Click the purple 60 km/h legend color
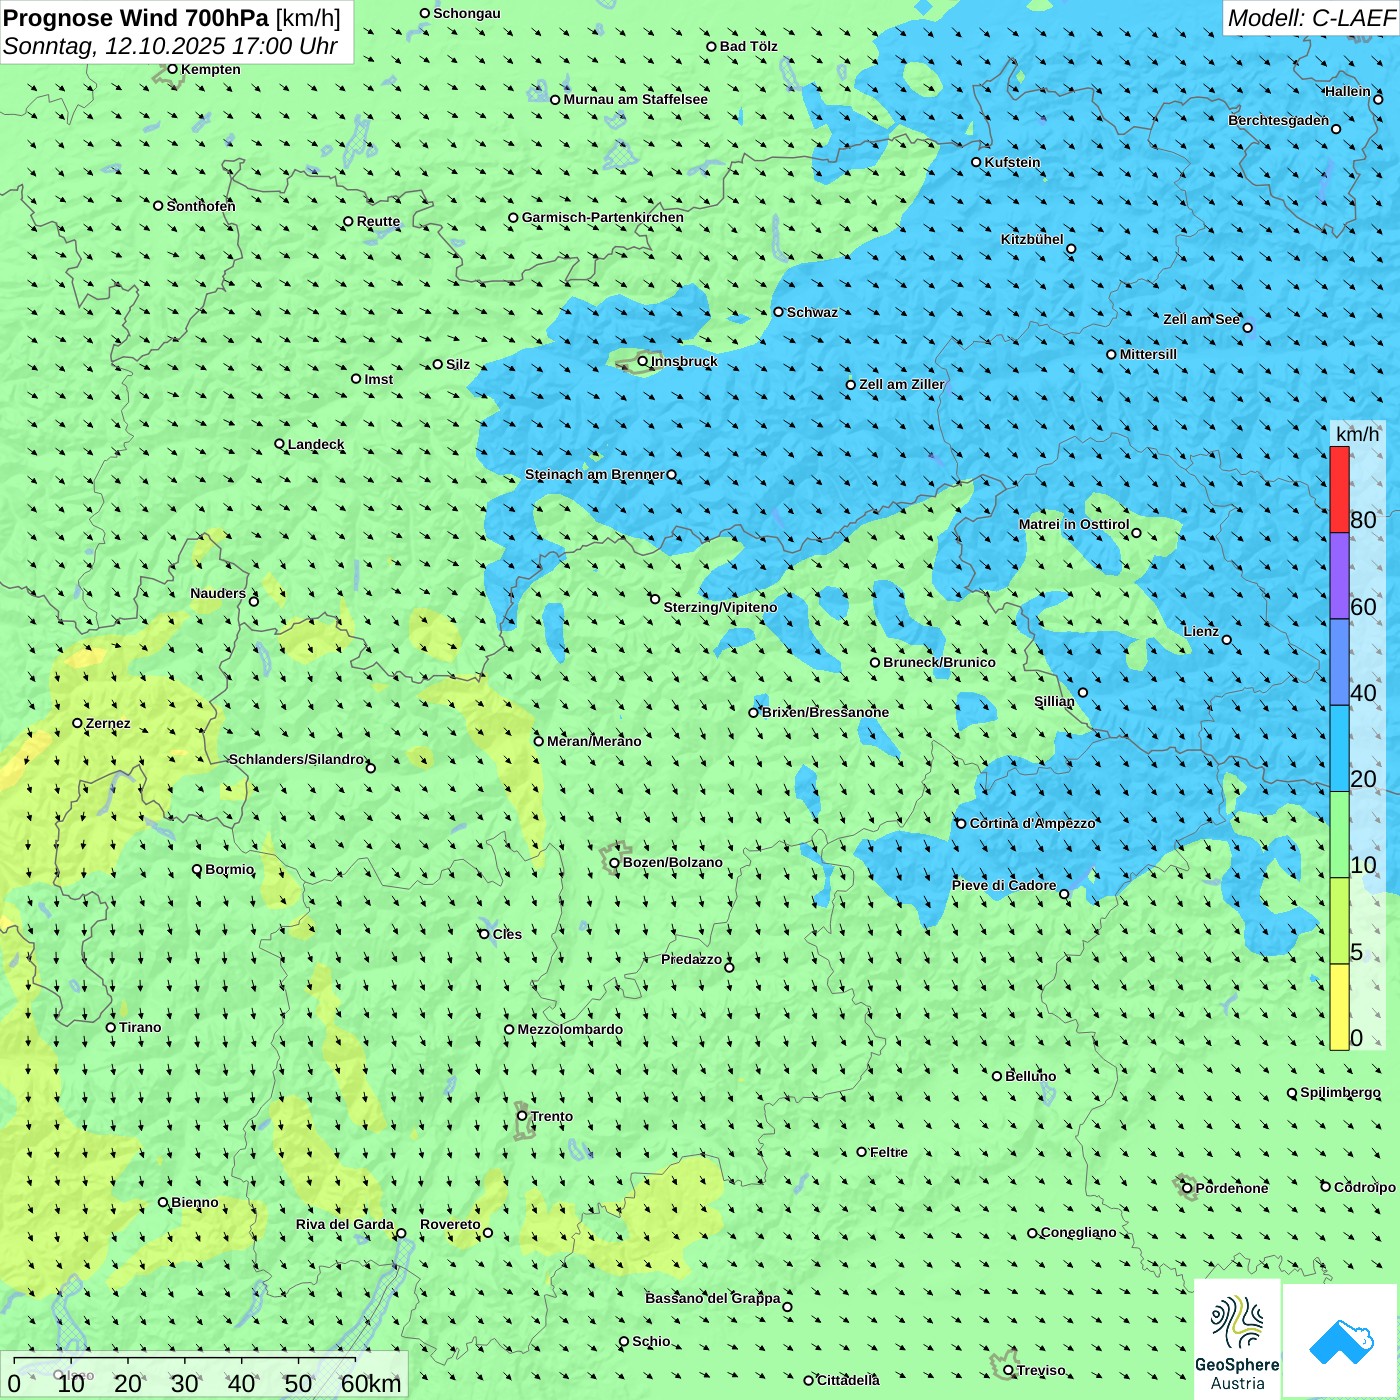 pos(1339,576)
